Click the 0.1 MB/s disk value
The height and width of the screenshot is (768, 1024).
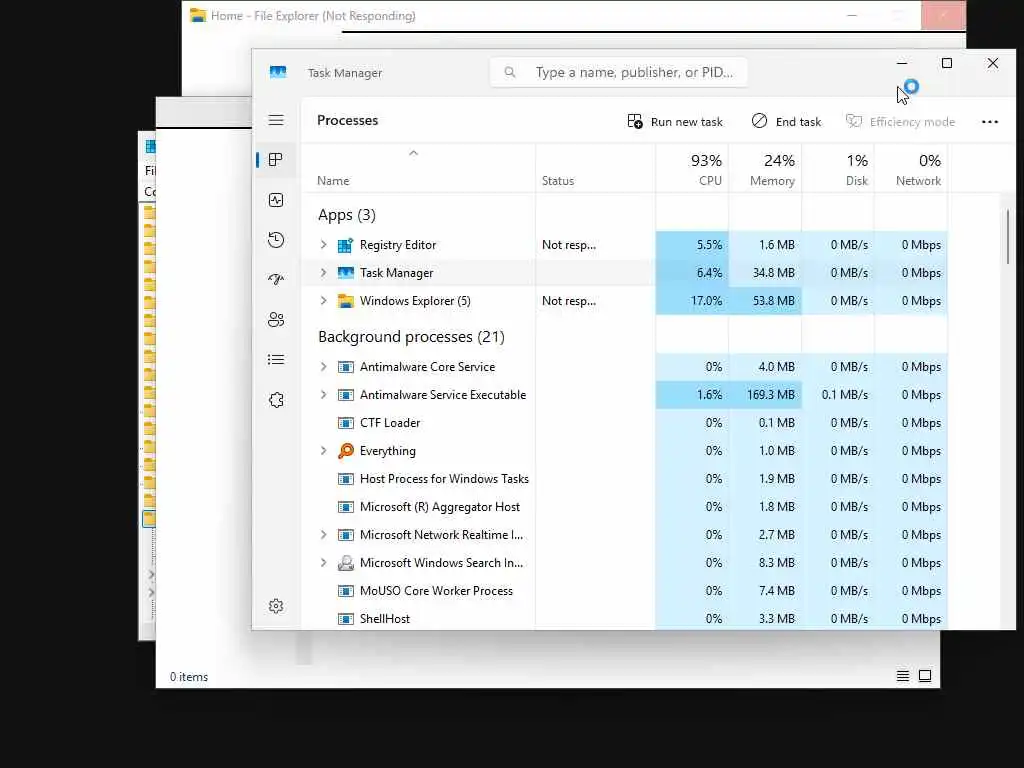tap(845, 394)
